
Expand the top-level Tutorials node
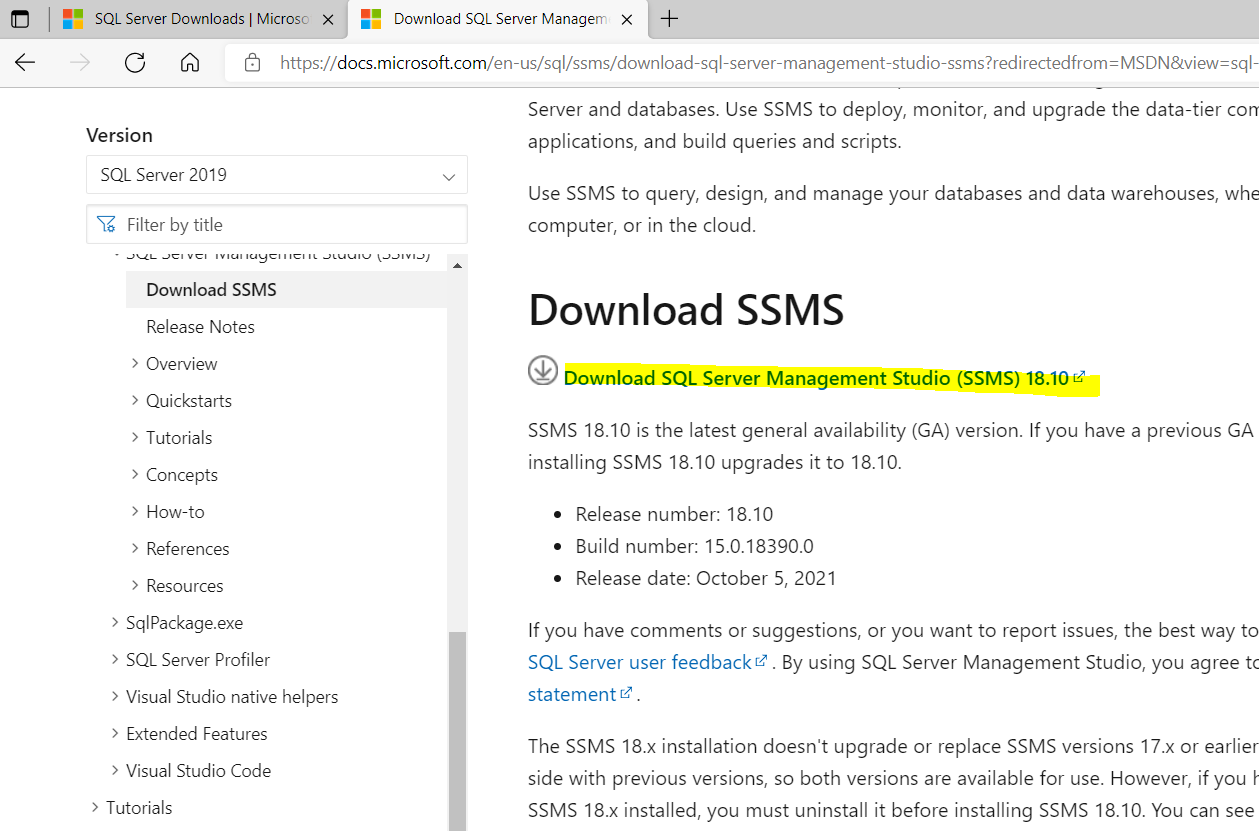click(x=95, y=808)
